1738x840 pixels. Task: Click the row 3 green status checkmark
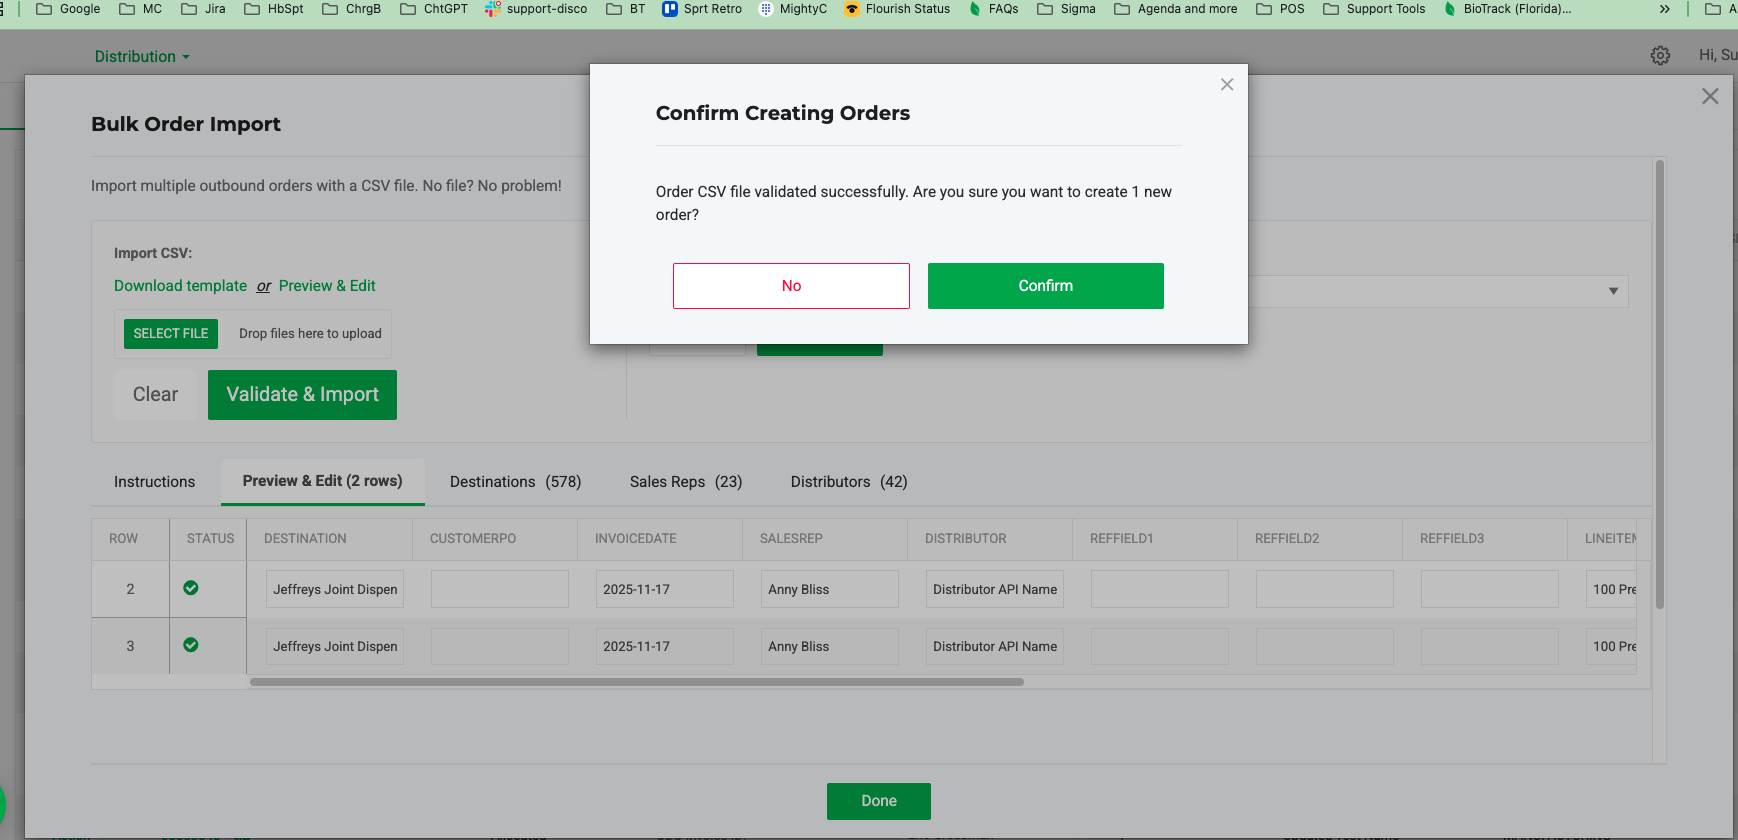(191, 645)
